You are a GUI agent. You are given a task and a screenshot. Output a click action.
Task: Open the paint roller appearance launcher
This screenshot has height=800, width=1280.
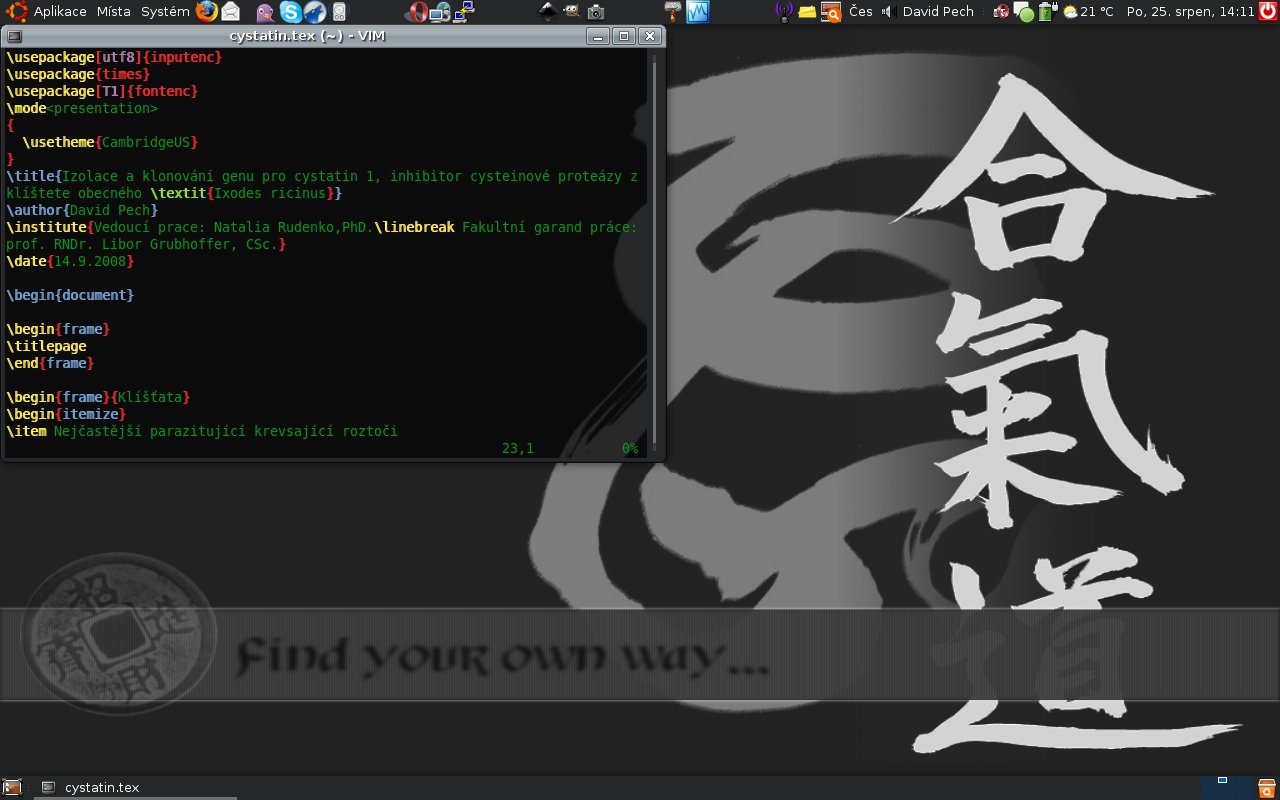[x=674, y=12]
